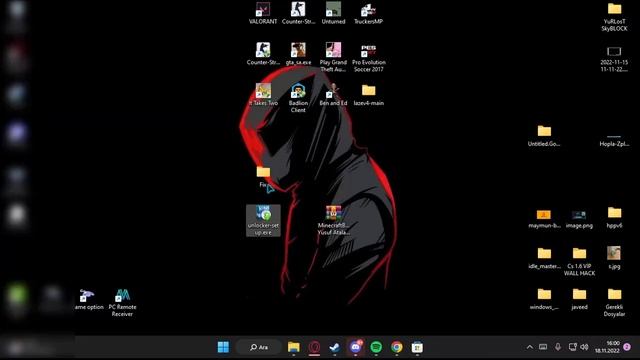This screenshot has width=640, height=360.
Task: Select the 'ame option' shortcut
Action: 88,299
